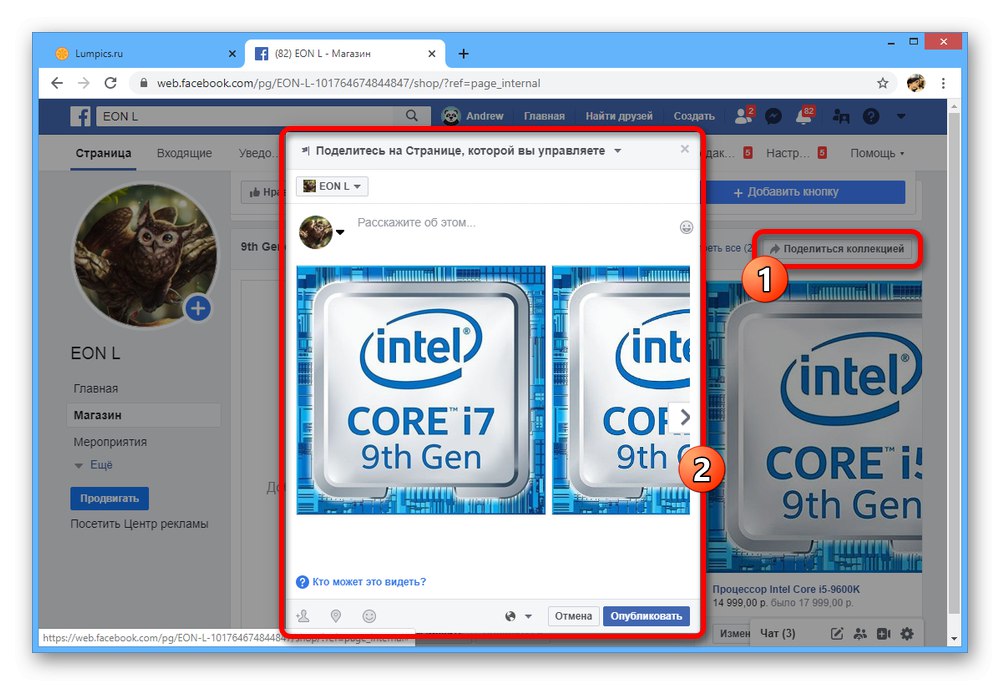
Task: Open the Facebook account dropdown arrow
Action: point(901,116)
